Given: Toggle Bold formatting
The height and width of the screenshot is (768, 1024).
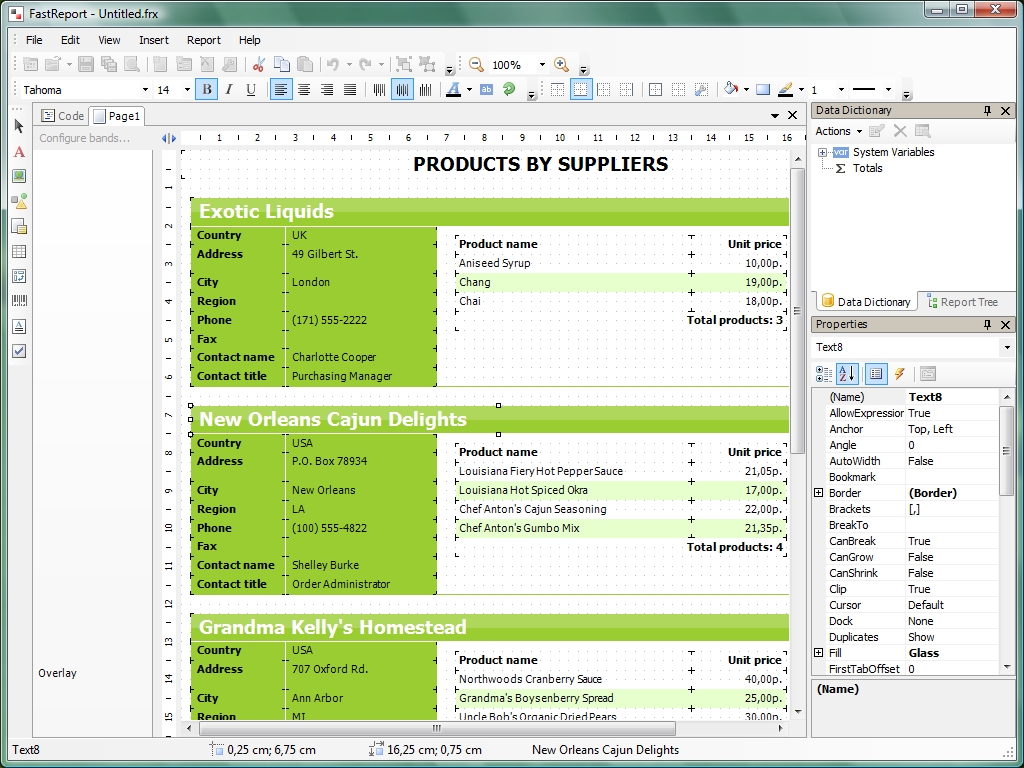Looking at the screenshot, I should 207,89.
